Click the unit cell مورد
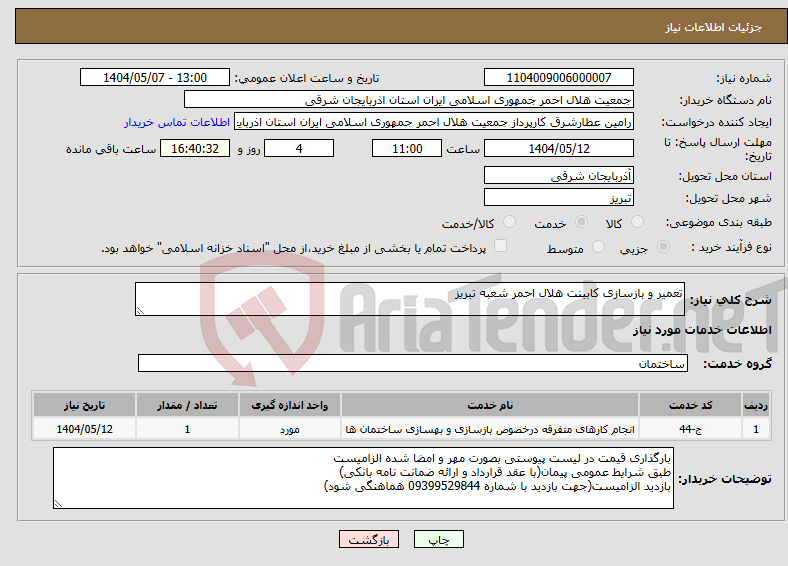The width and height of the screenshot is (788, 566). point(290,429)
